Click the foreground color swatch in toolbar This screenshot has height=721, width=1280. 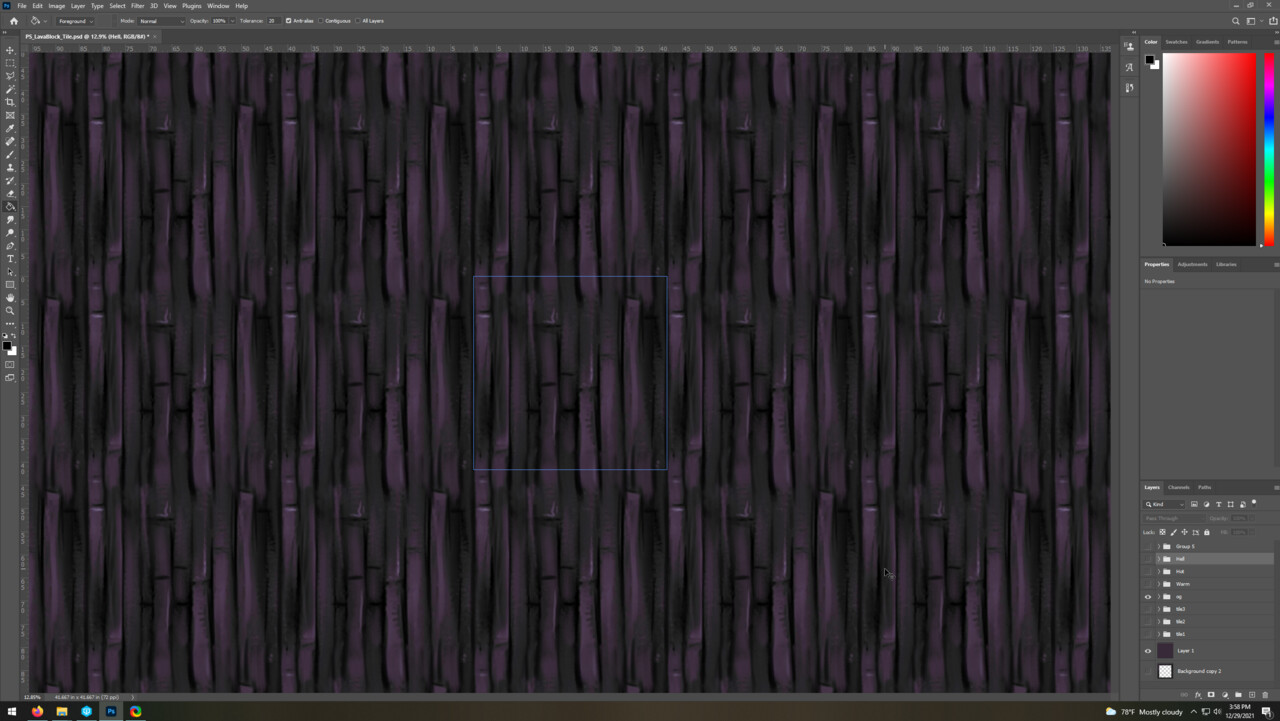(7, 346)
